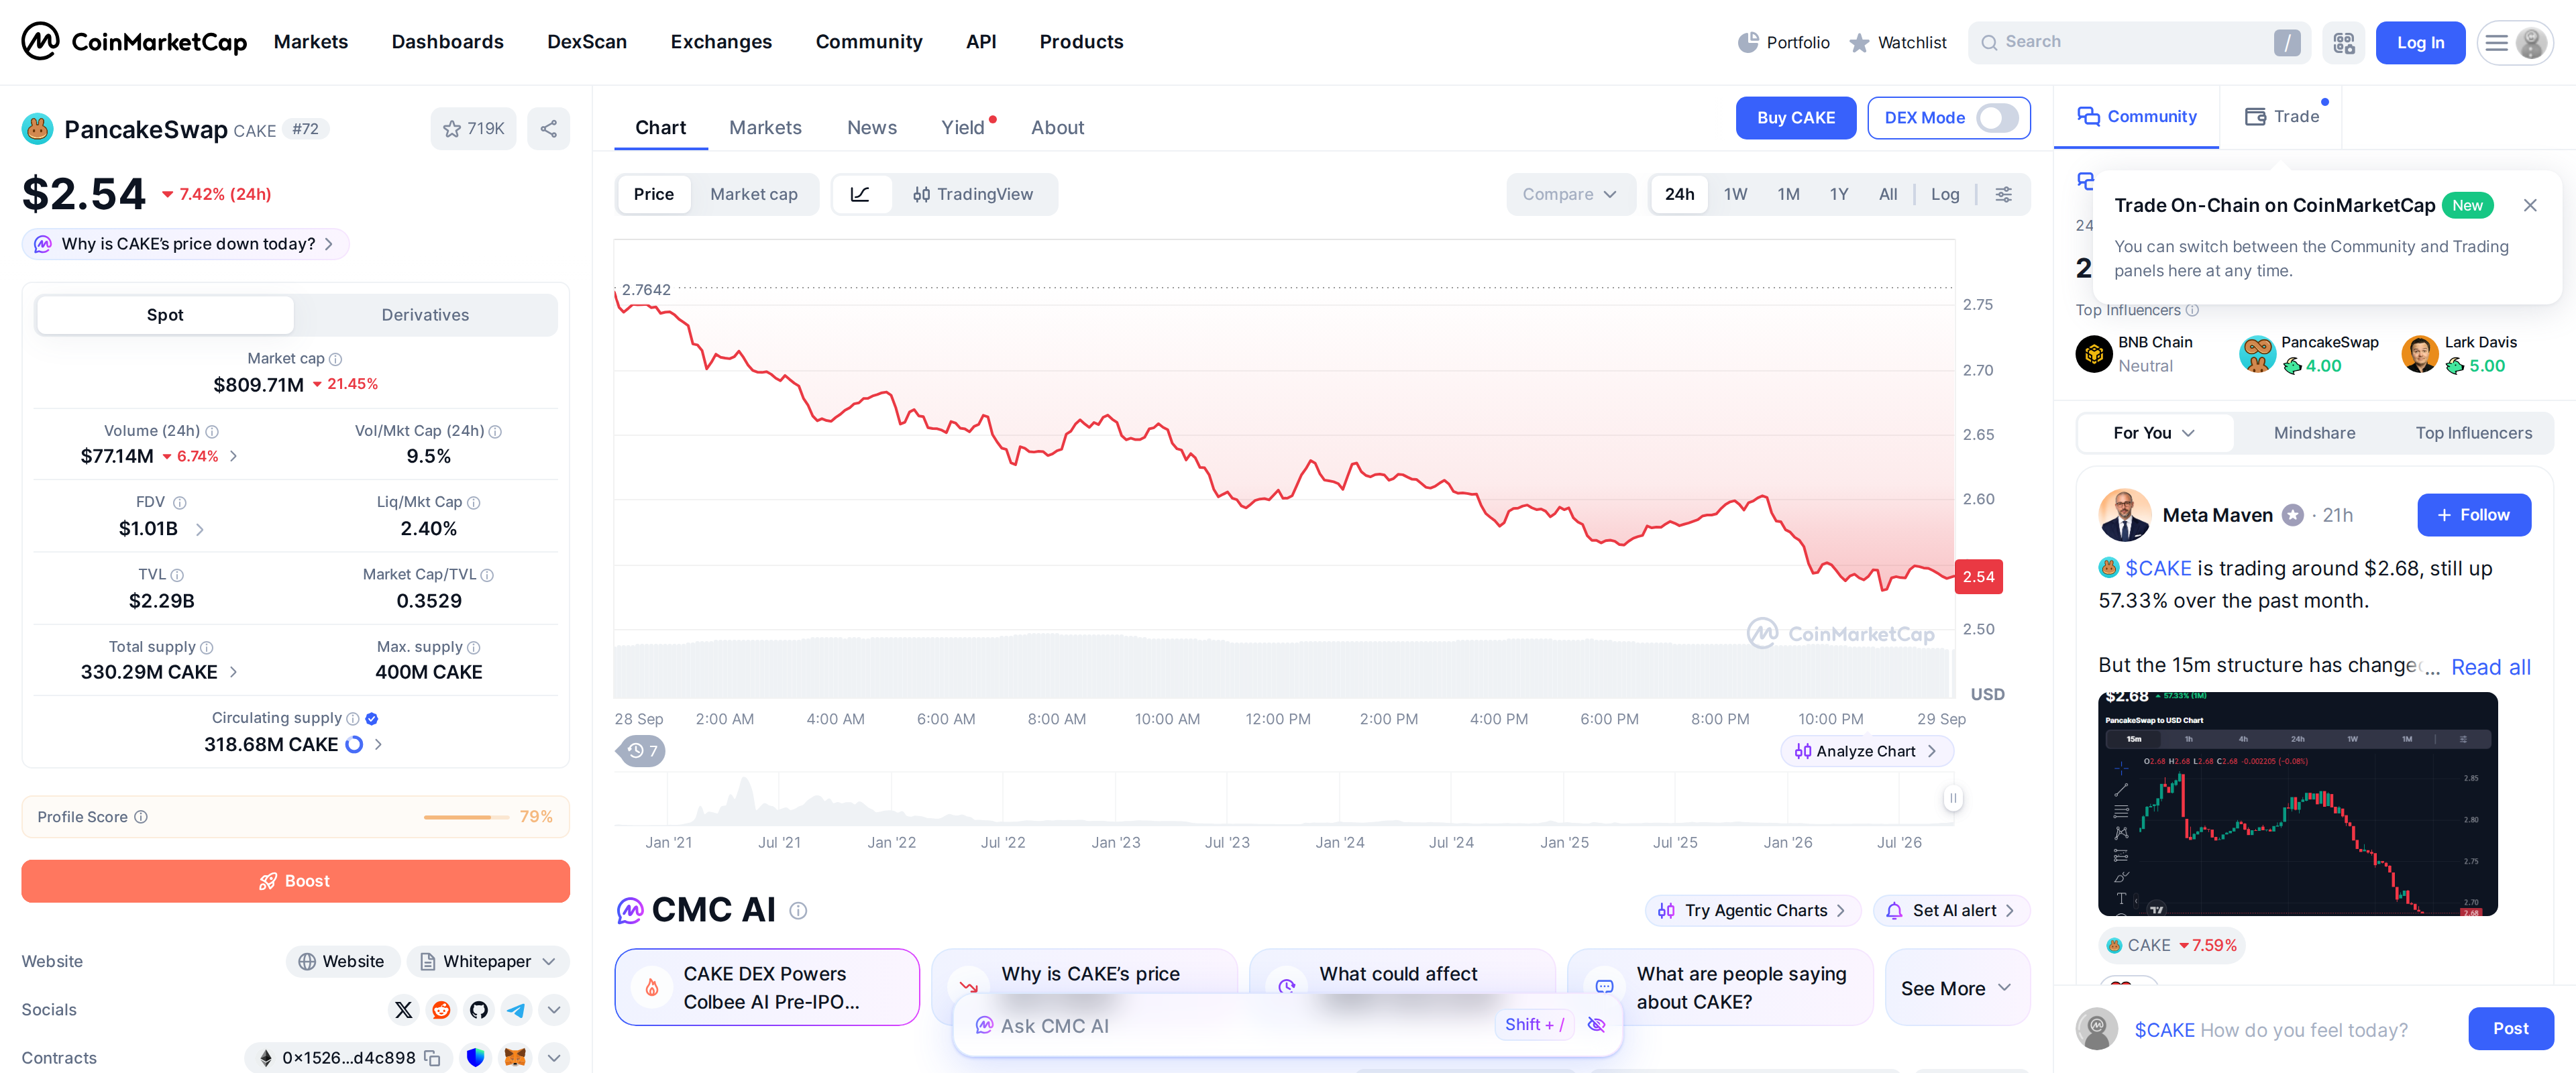Click the history badge showing 7
The height and width of the screenshot is (1073, 2576).
(x=641, y=751)
